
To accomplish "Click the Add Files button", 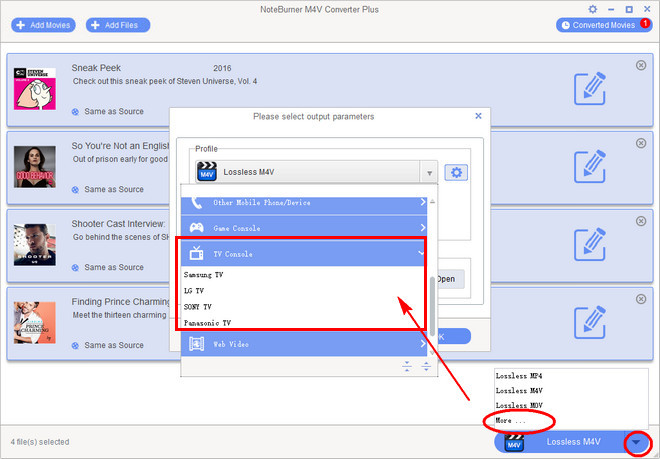I will point(118,25).
